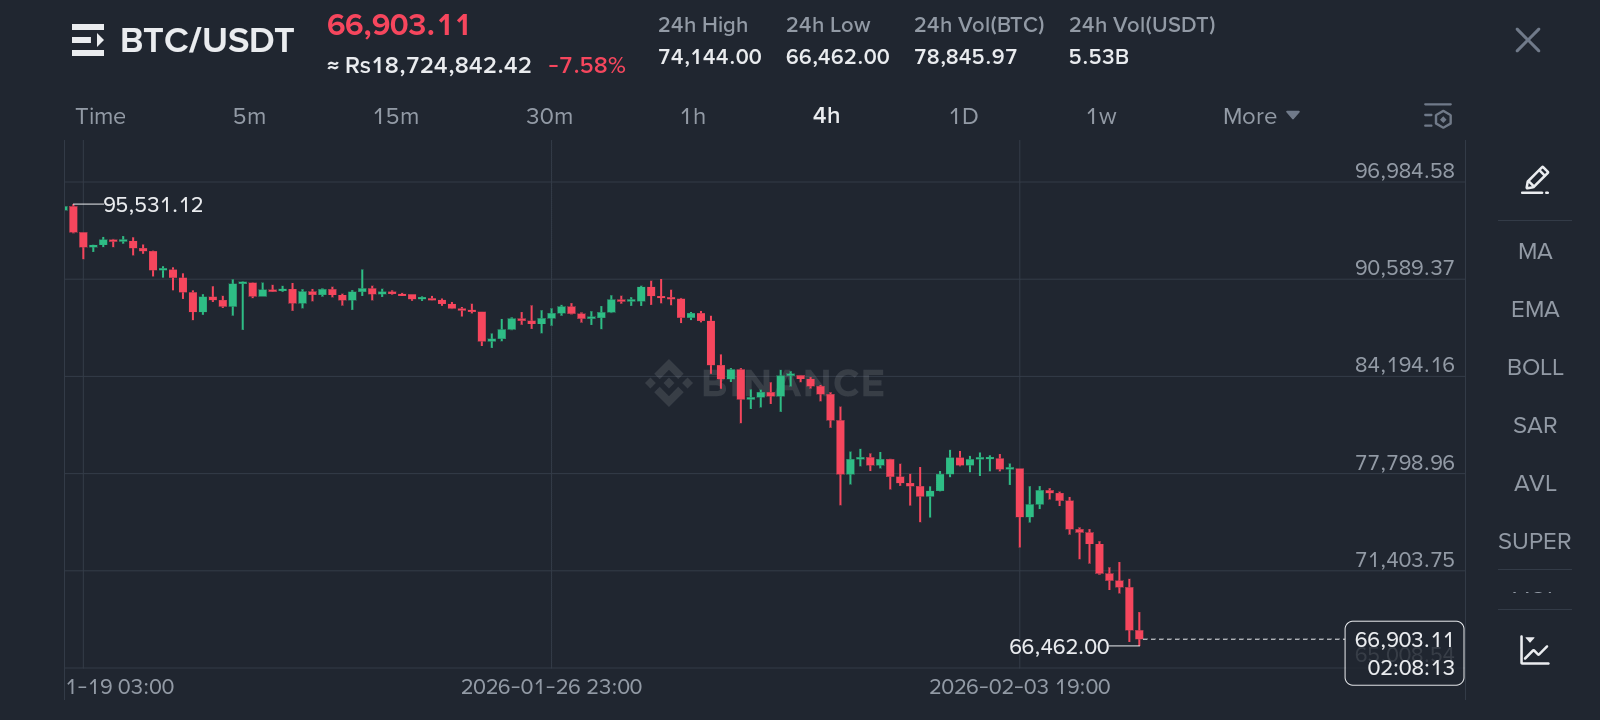Turn on the SAR indicator

pos(1535,426)
